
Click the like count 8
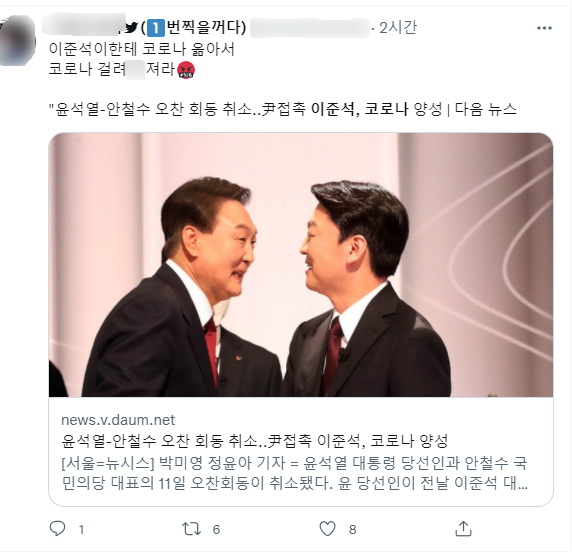click(x=352, y=529)
